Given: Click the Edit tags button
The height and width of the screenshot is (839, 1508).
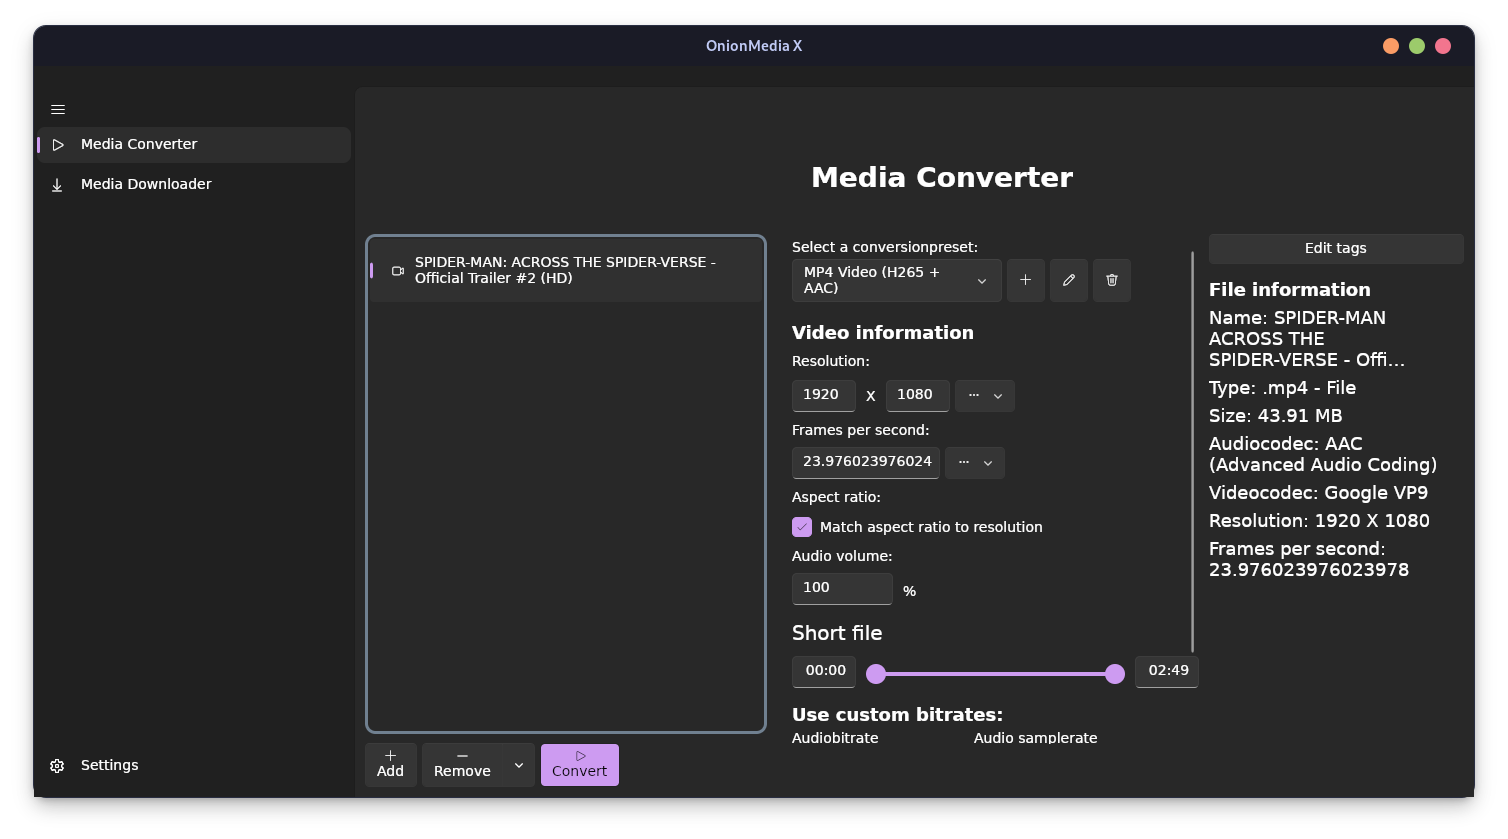Looking at the screenshot, I should pos(1336,248).
